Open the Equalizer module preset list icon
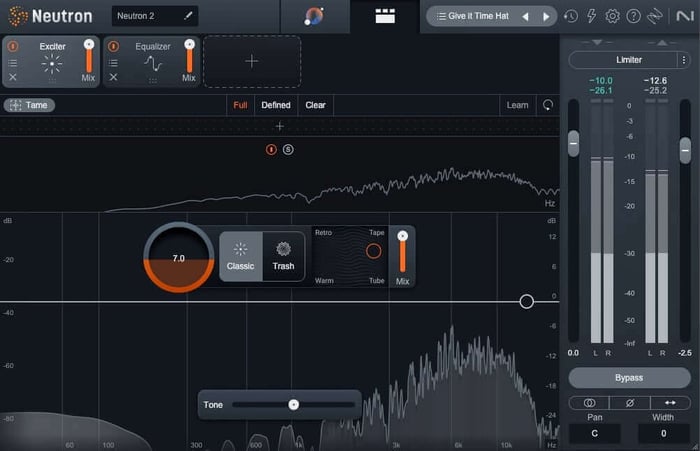 [x=114, y=63]
